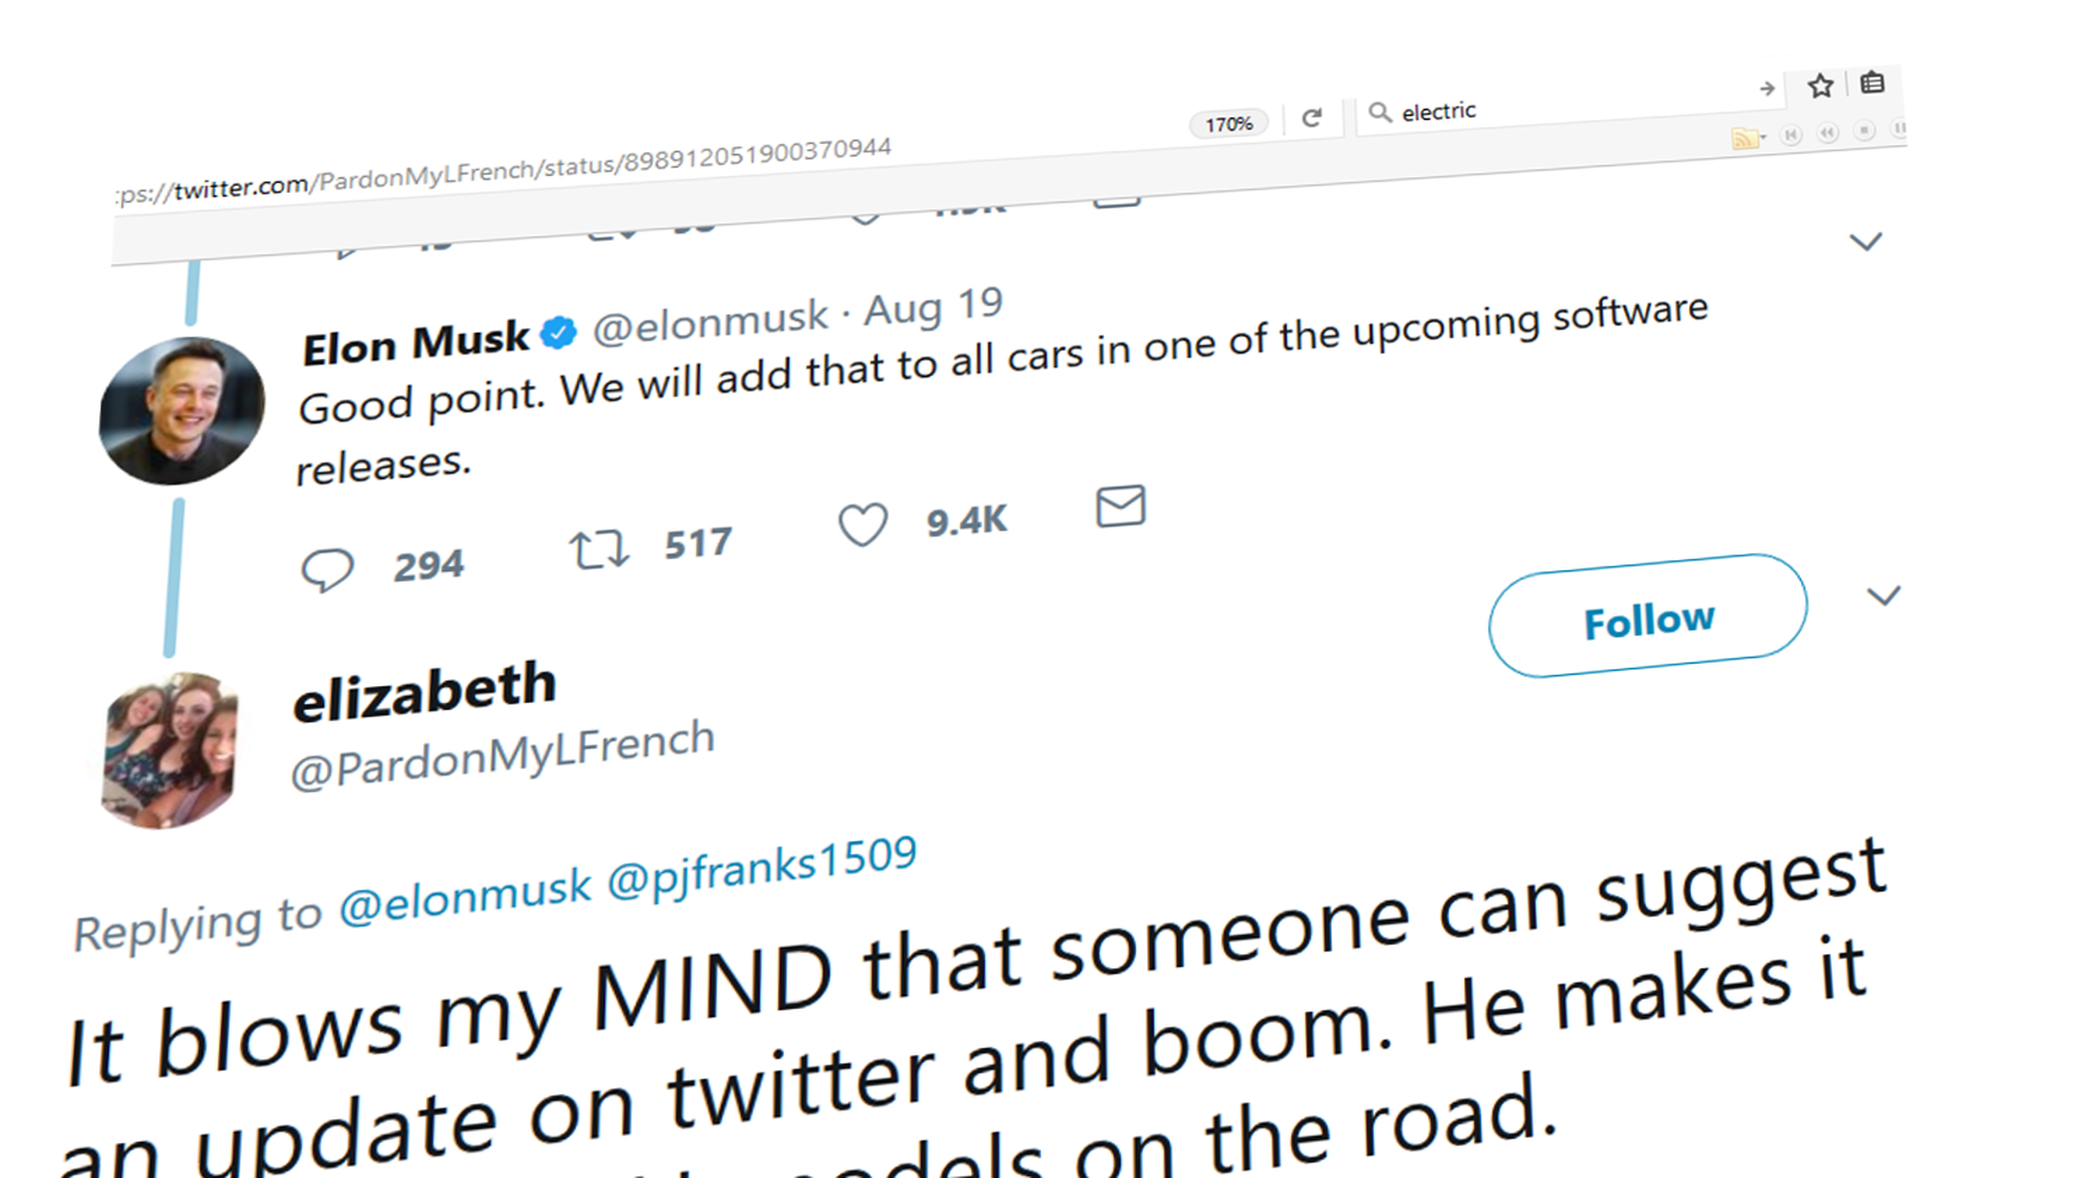Click the bookmark star icon
Image resolution: width=2096 pixels, height=1178 pixels.
(1820, 86)
